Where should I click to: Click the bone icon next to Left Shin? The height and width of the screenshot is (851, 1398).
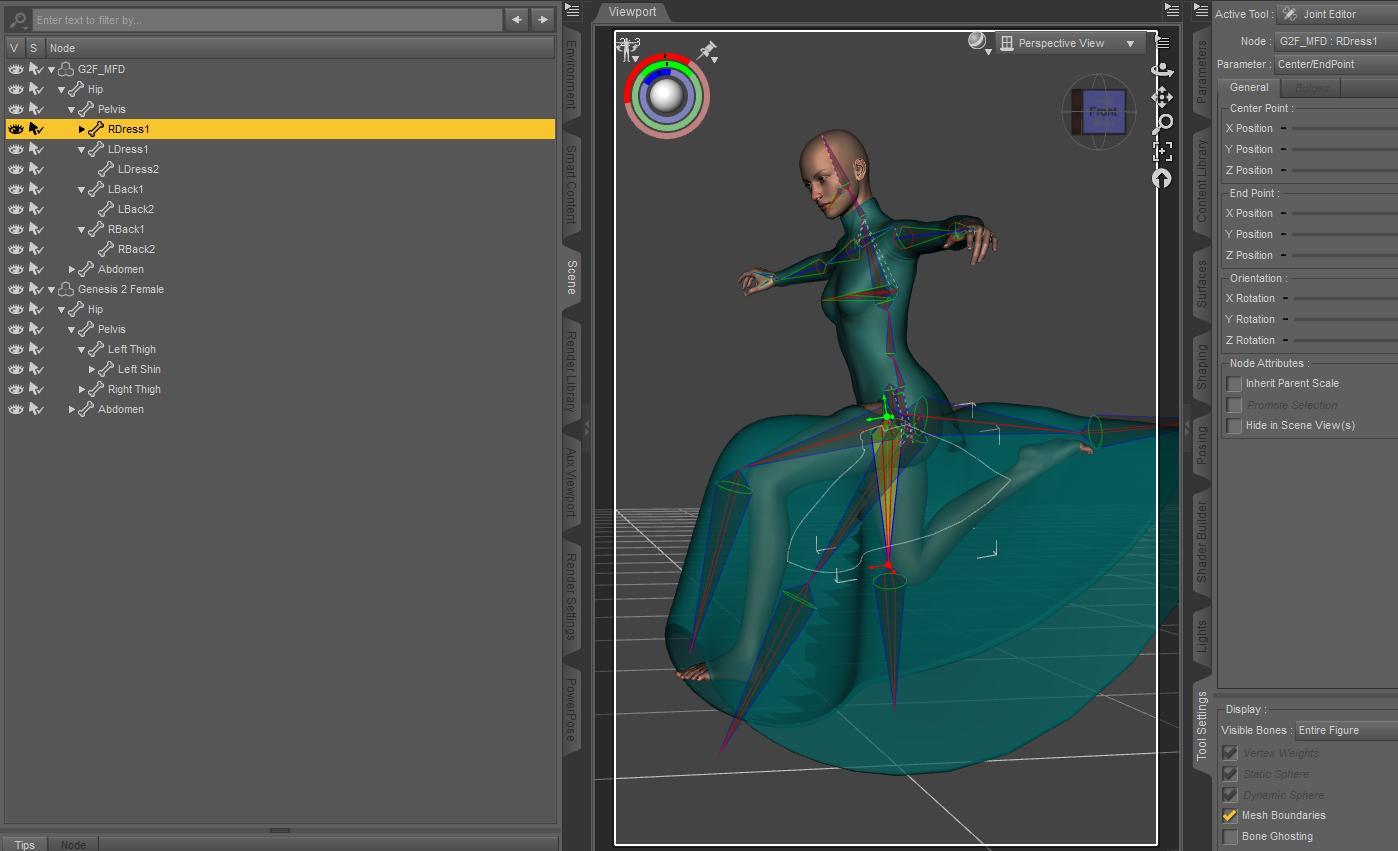click(106, 369)
